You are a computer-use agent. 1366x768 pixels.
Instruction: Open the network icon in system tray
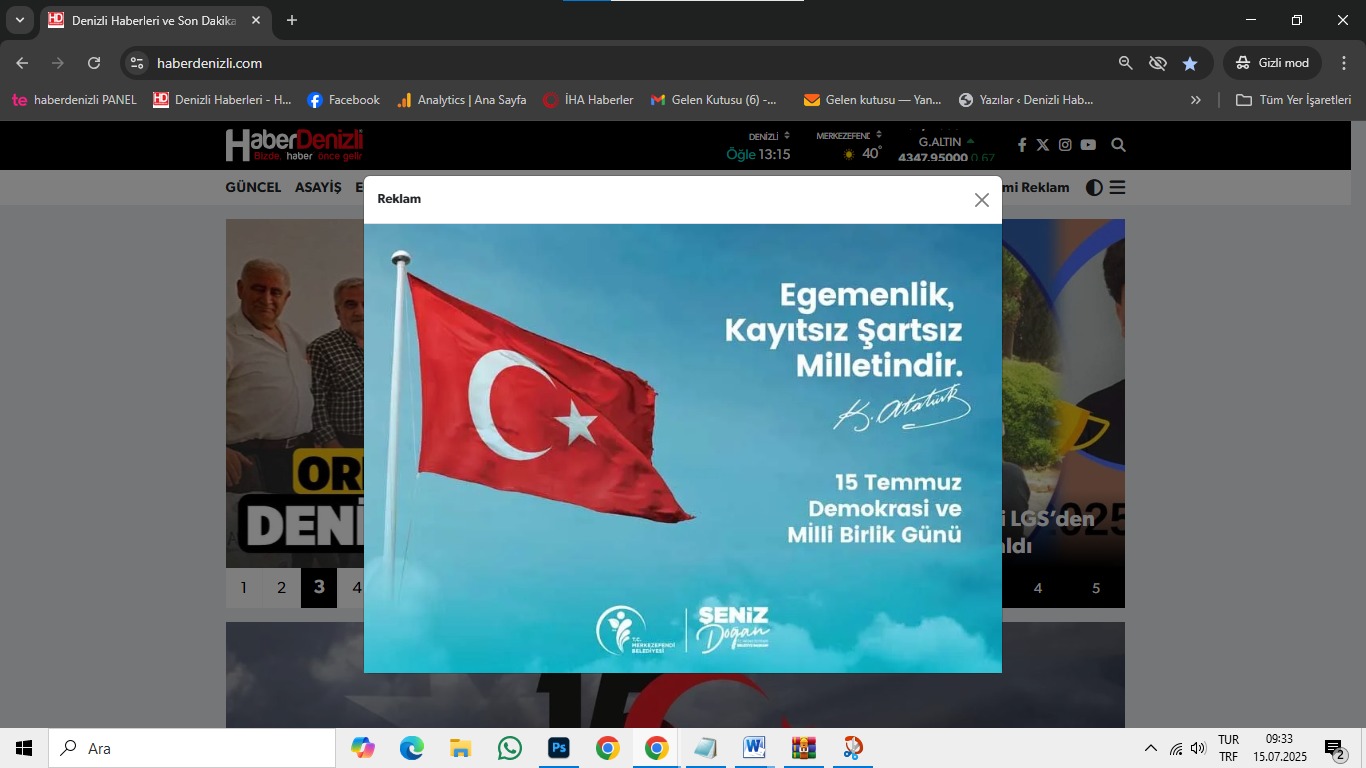pyautogui.click(x=1176, y=748)
